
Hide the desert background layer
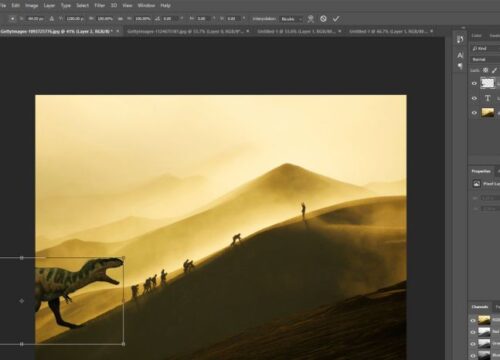coord(474,113)
